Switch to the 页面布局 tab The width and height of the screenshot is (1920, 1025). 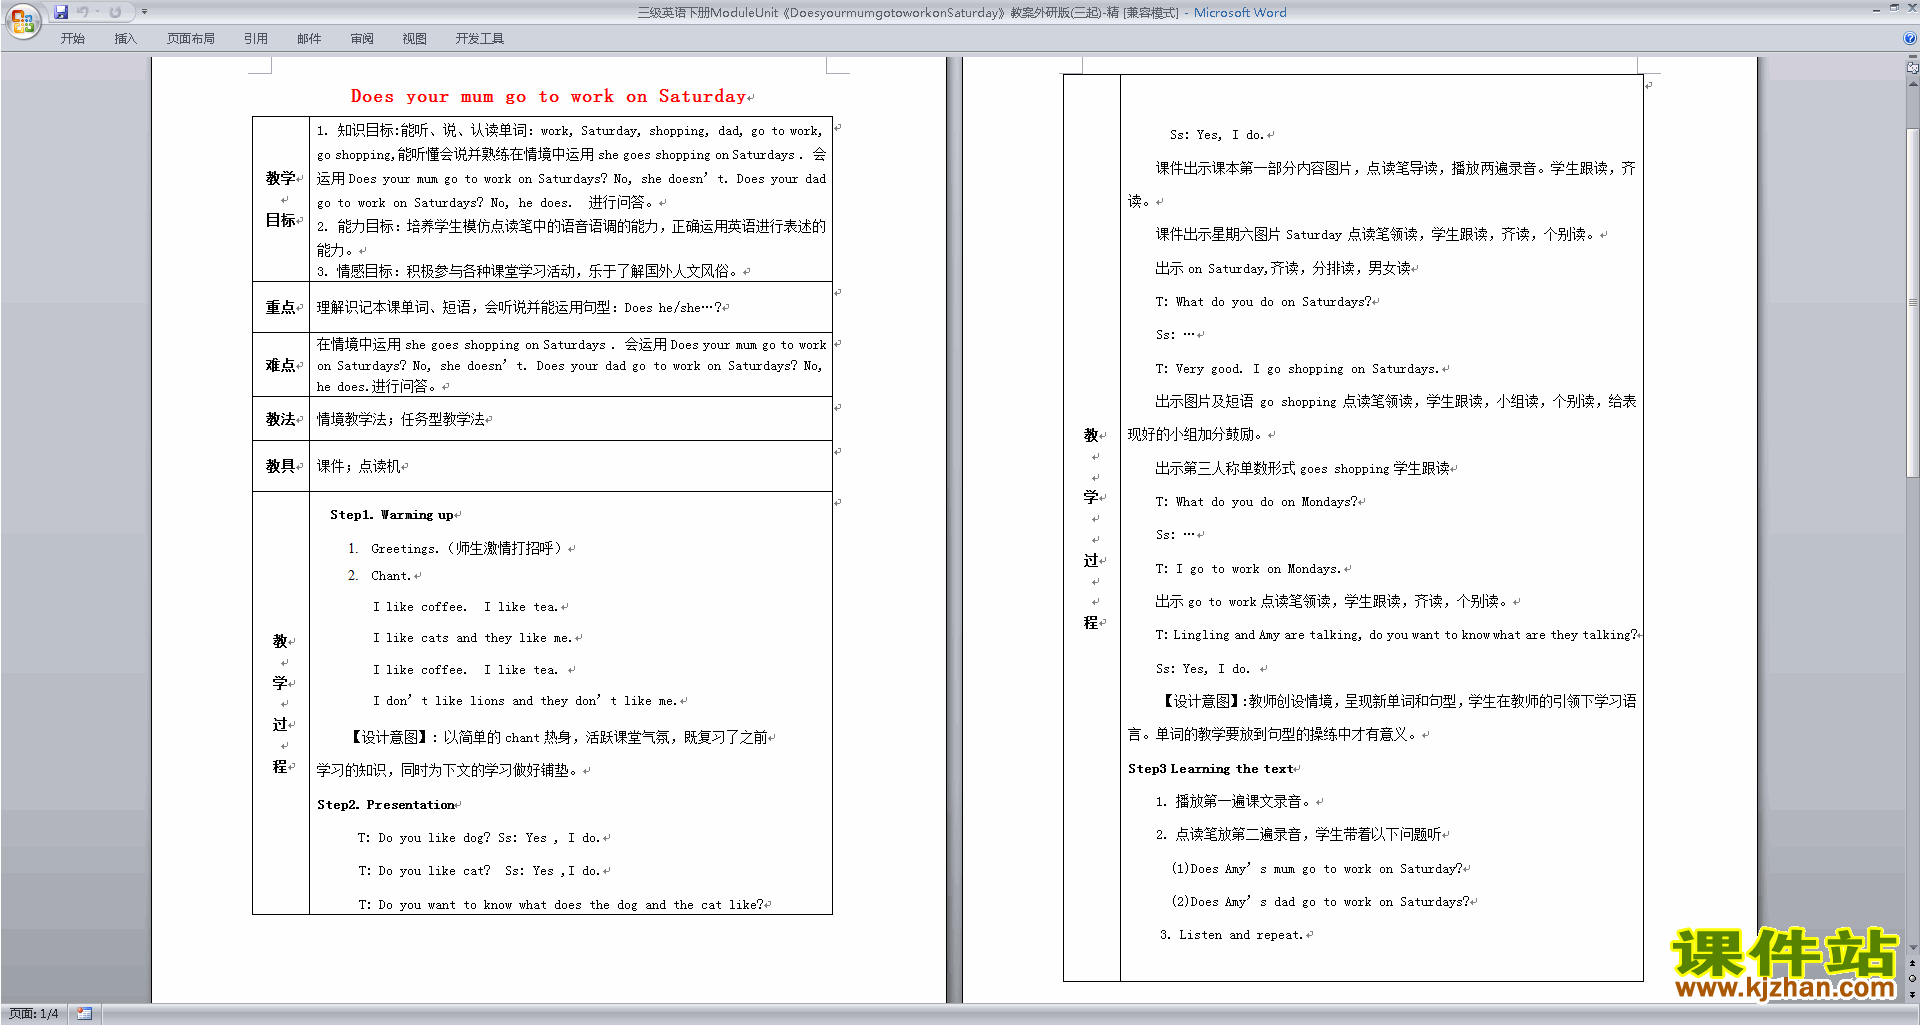click(190, 39)
